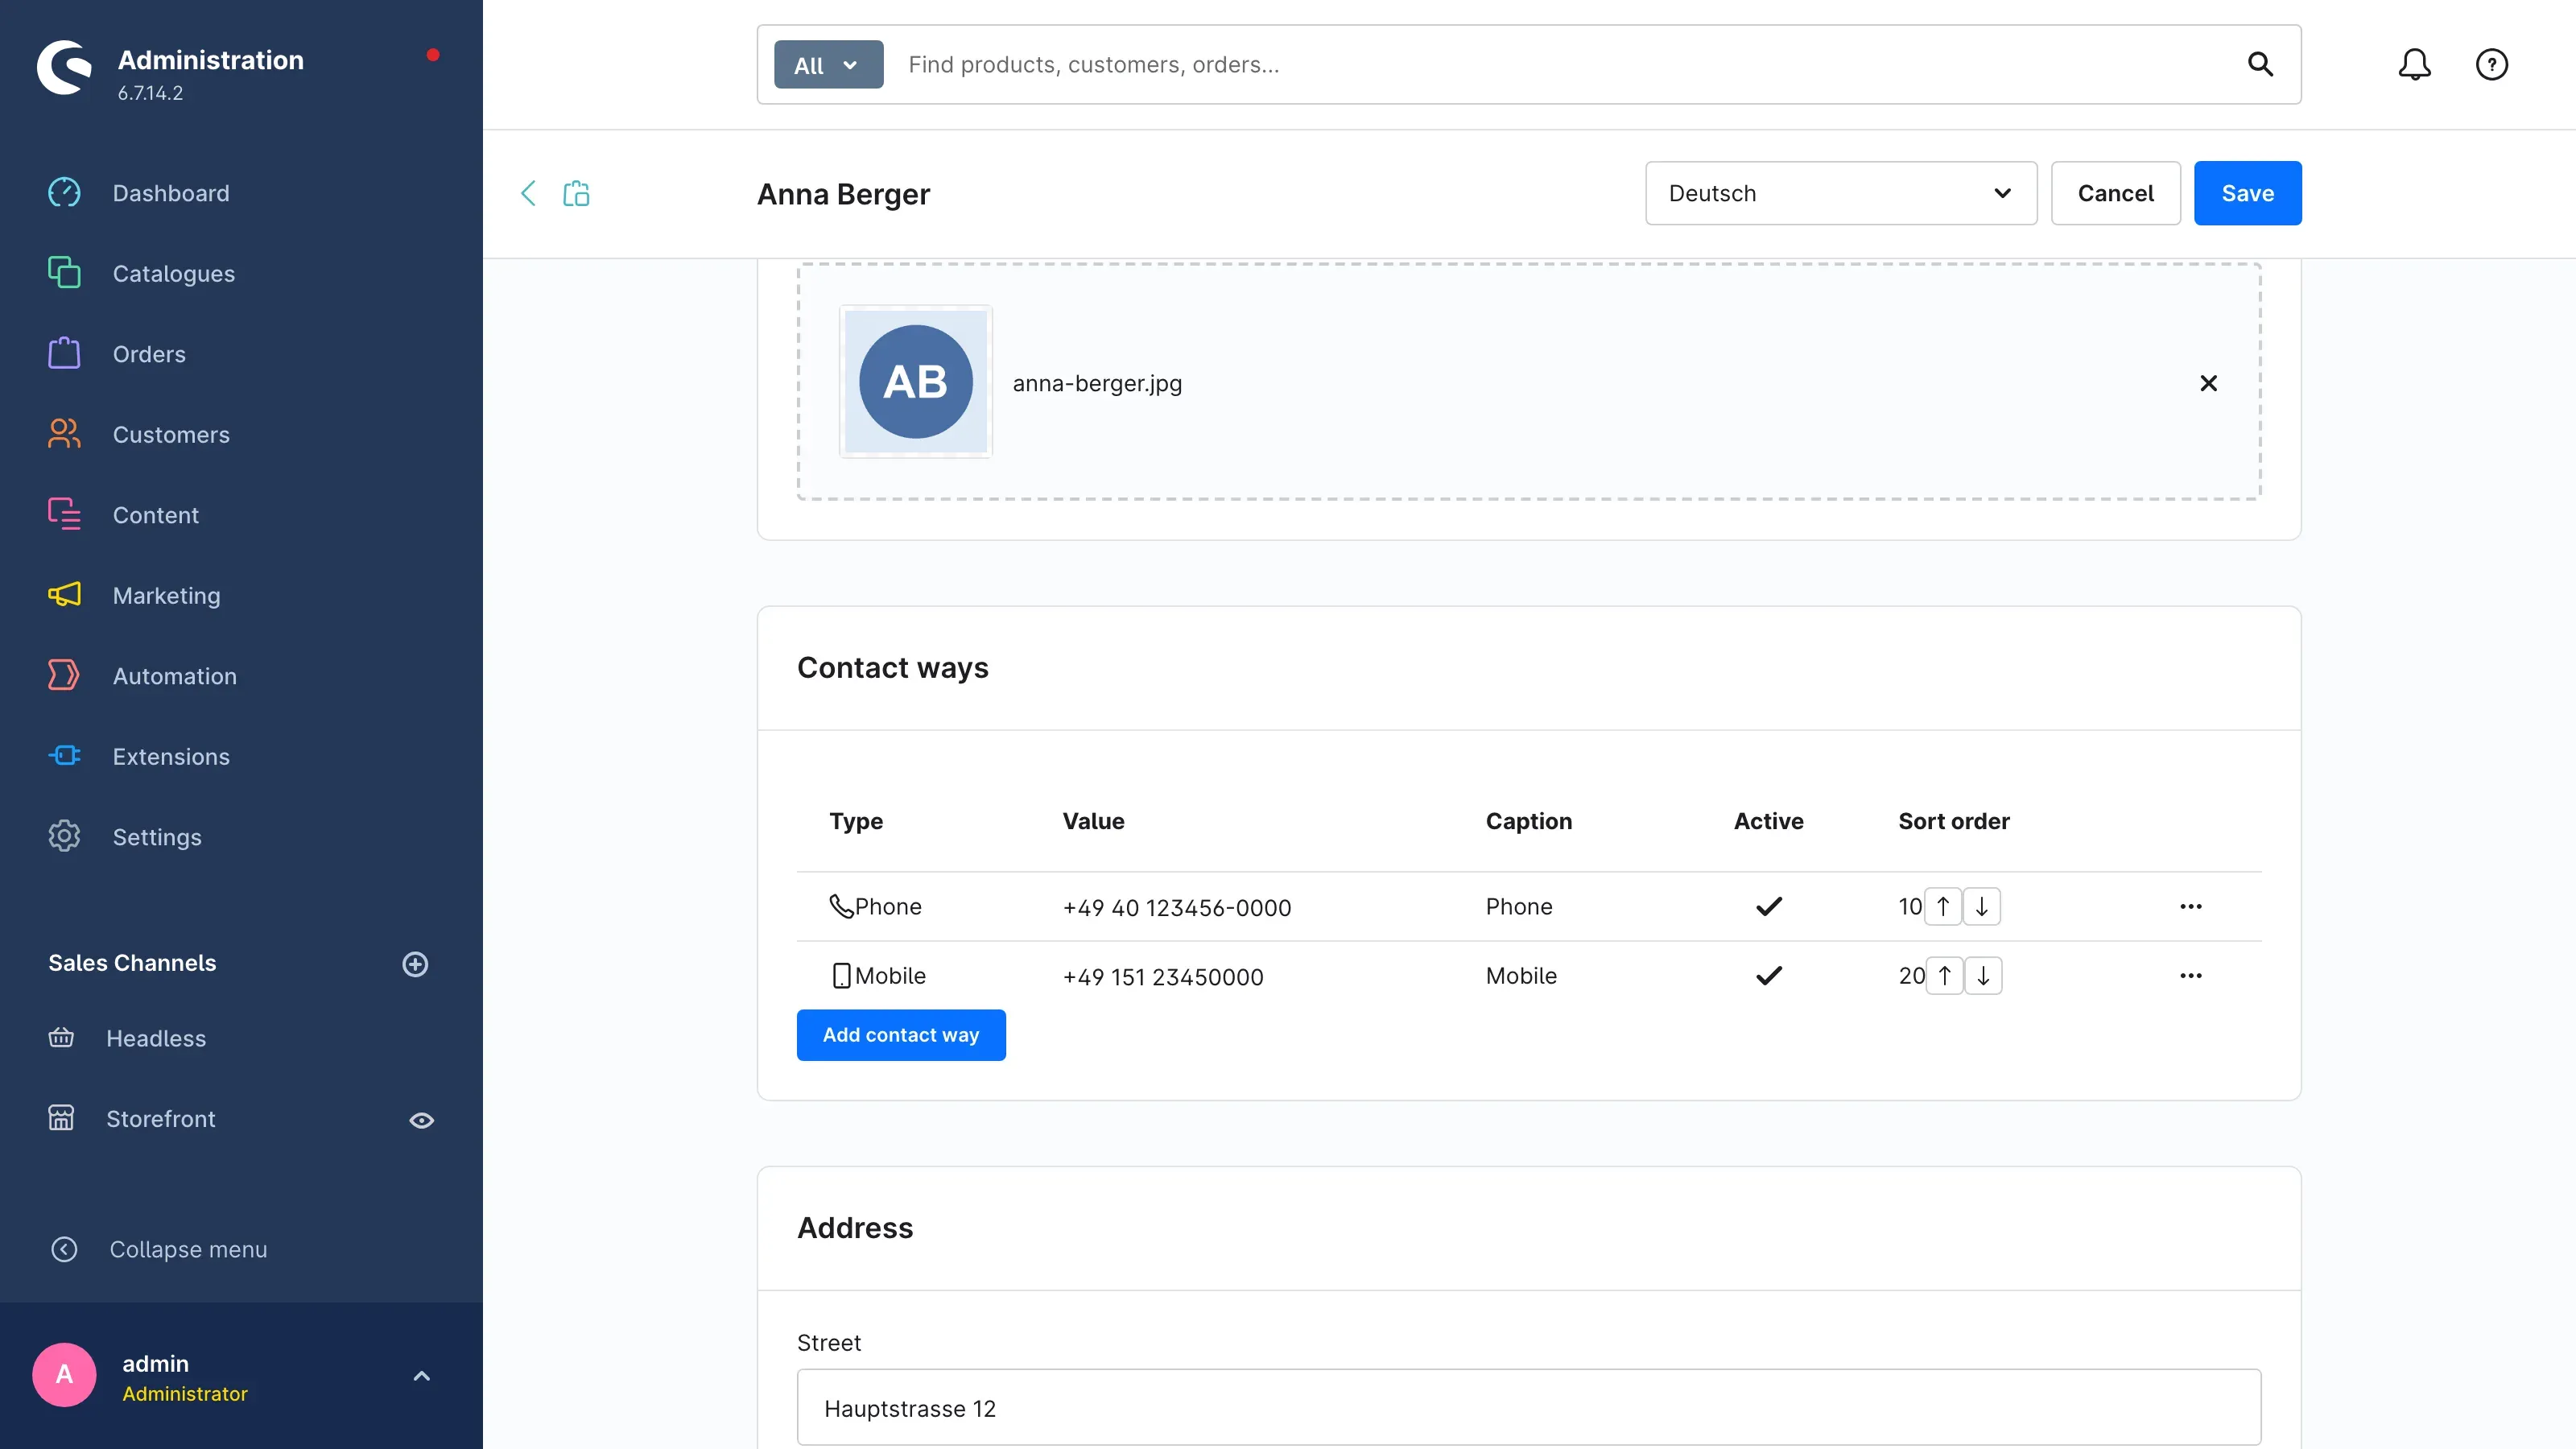Click the clipboard icon near back arrow
The image size is (2576, 1449).
pyautogui.click(x=576, y=193)
